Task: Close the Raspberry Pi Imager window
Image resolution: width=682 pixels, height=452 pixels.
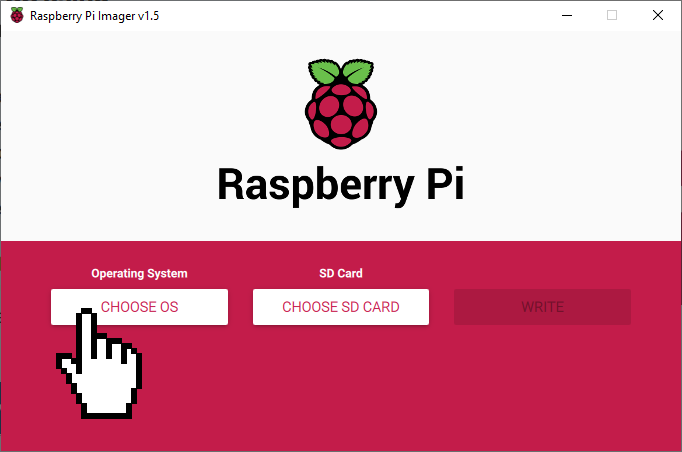Action: (658, 15)
